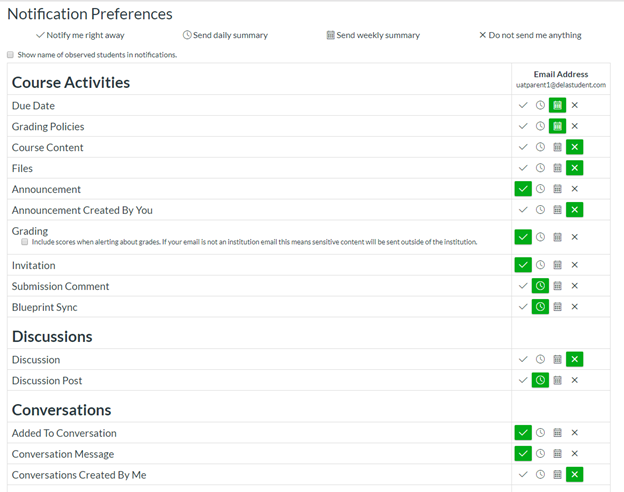The height and width of the screenshot is (492, 624).
Task: Set Conversation Message to daily summary
Action: [x=540, y=454]
